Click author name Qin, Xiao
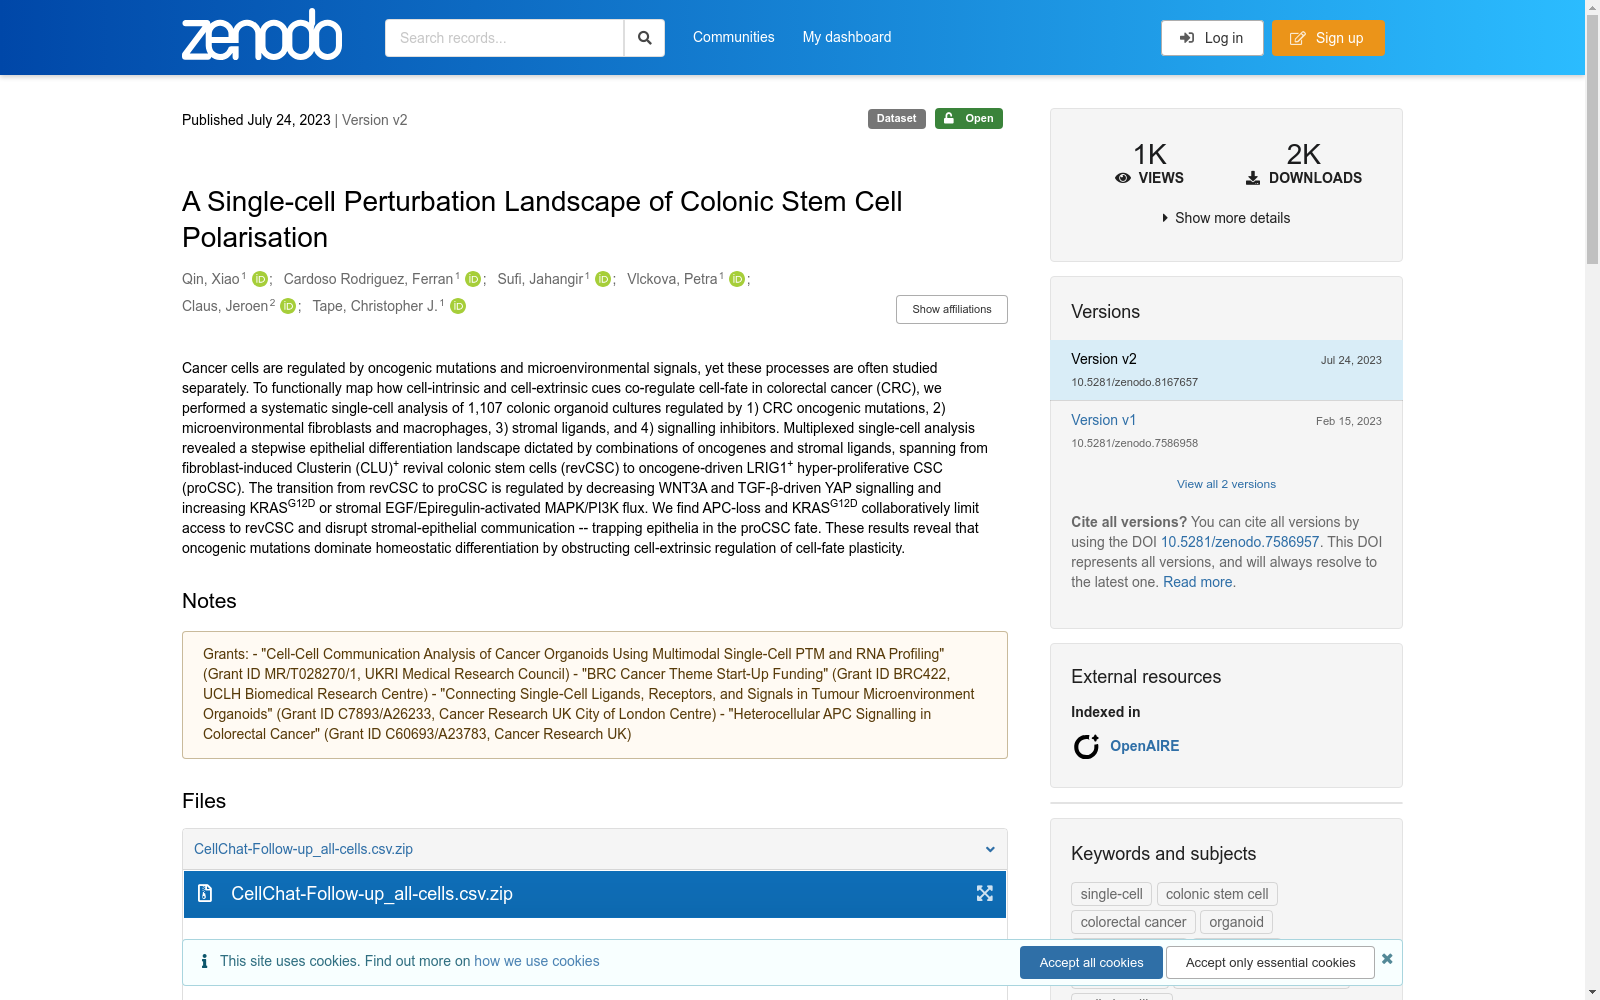 [211, 279]
